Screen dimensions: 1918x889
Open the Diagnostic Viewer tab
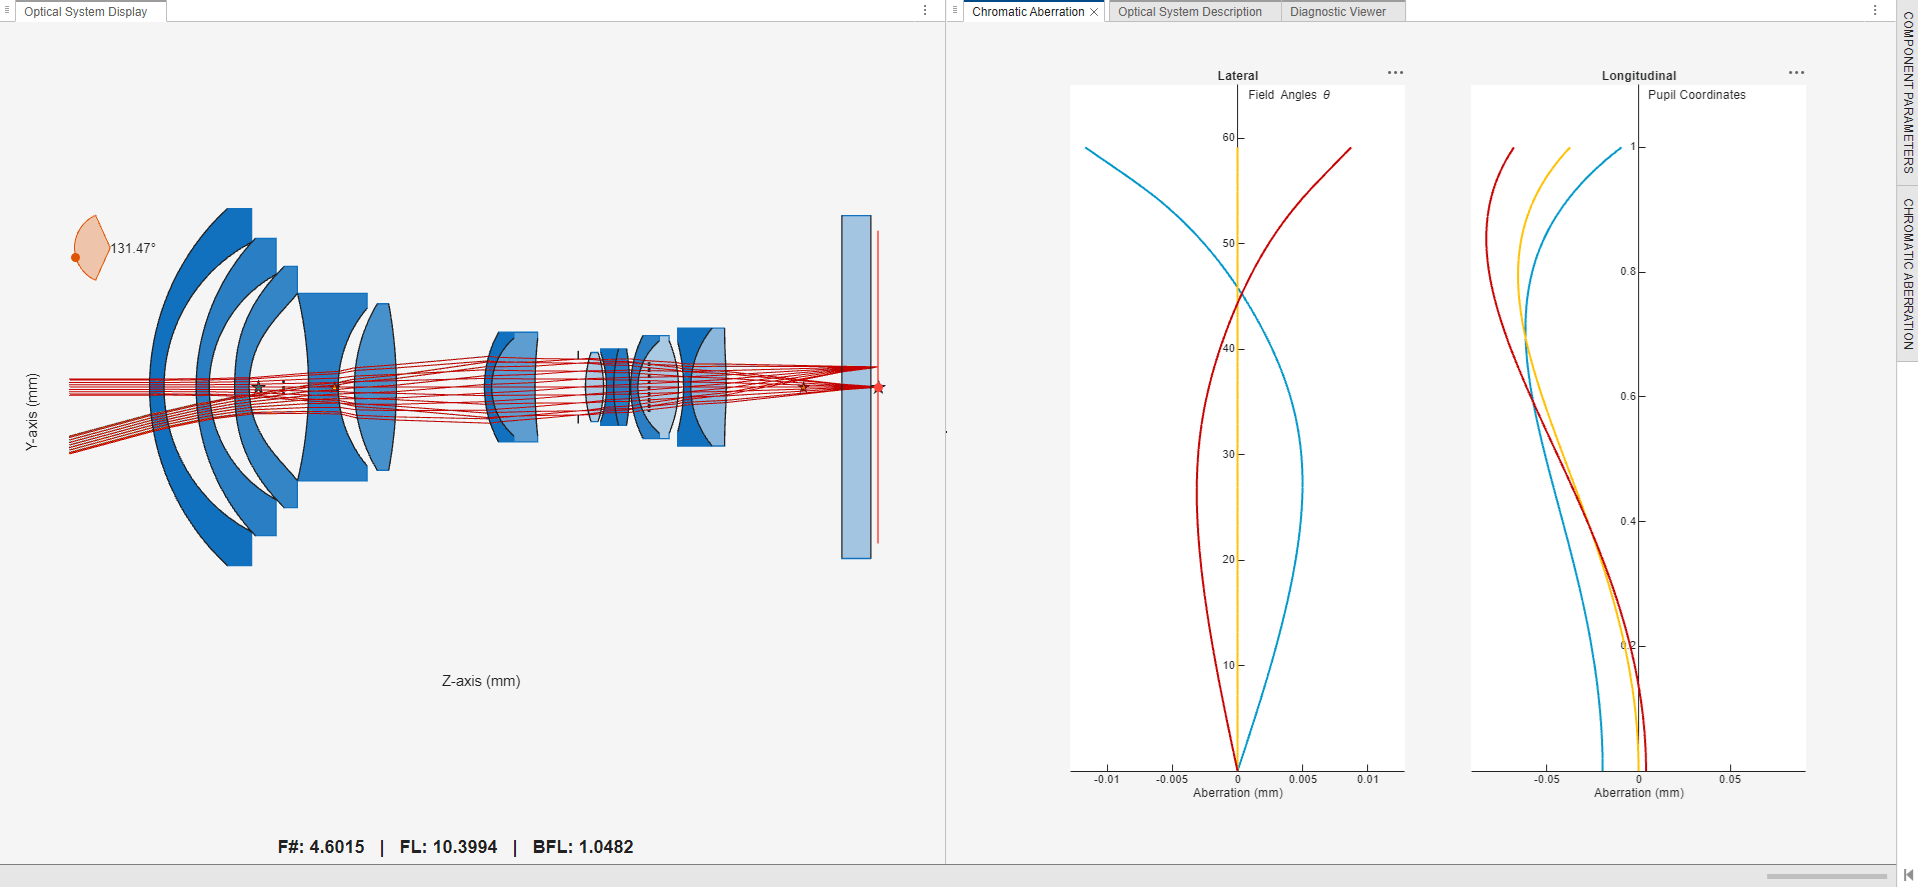(x=1338, y=12)
